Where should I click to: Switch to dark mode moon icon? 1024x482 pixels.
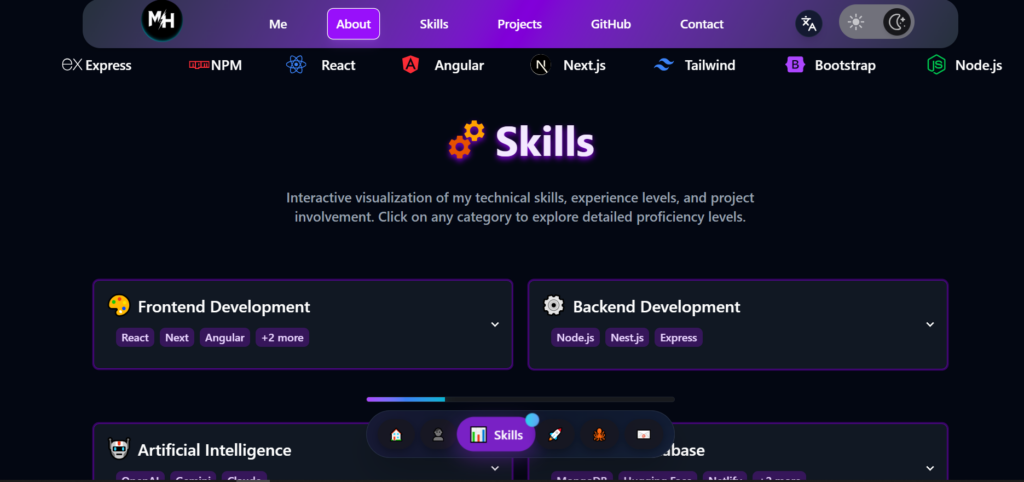click(x=897, y=23)
